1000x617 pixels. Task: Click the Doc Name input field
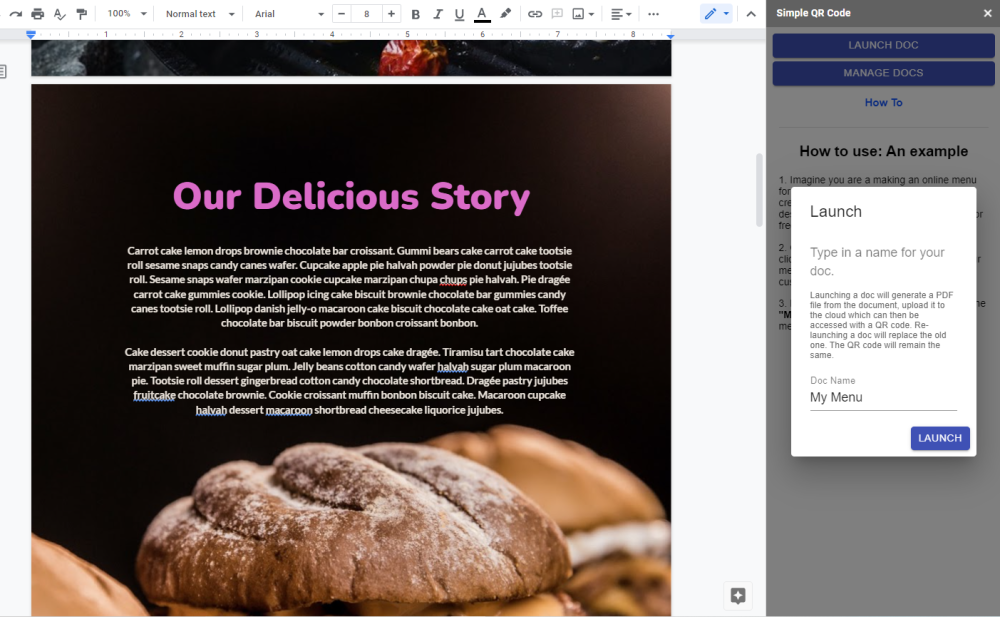(883, 398)
